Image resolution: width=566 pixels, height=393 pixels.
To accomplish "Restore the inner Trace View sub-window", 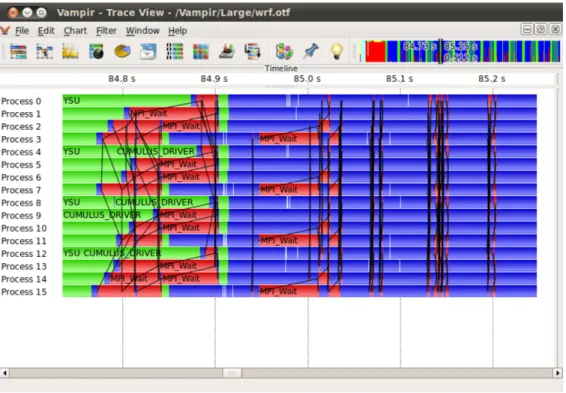I will (541, 30).
